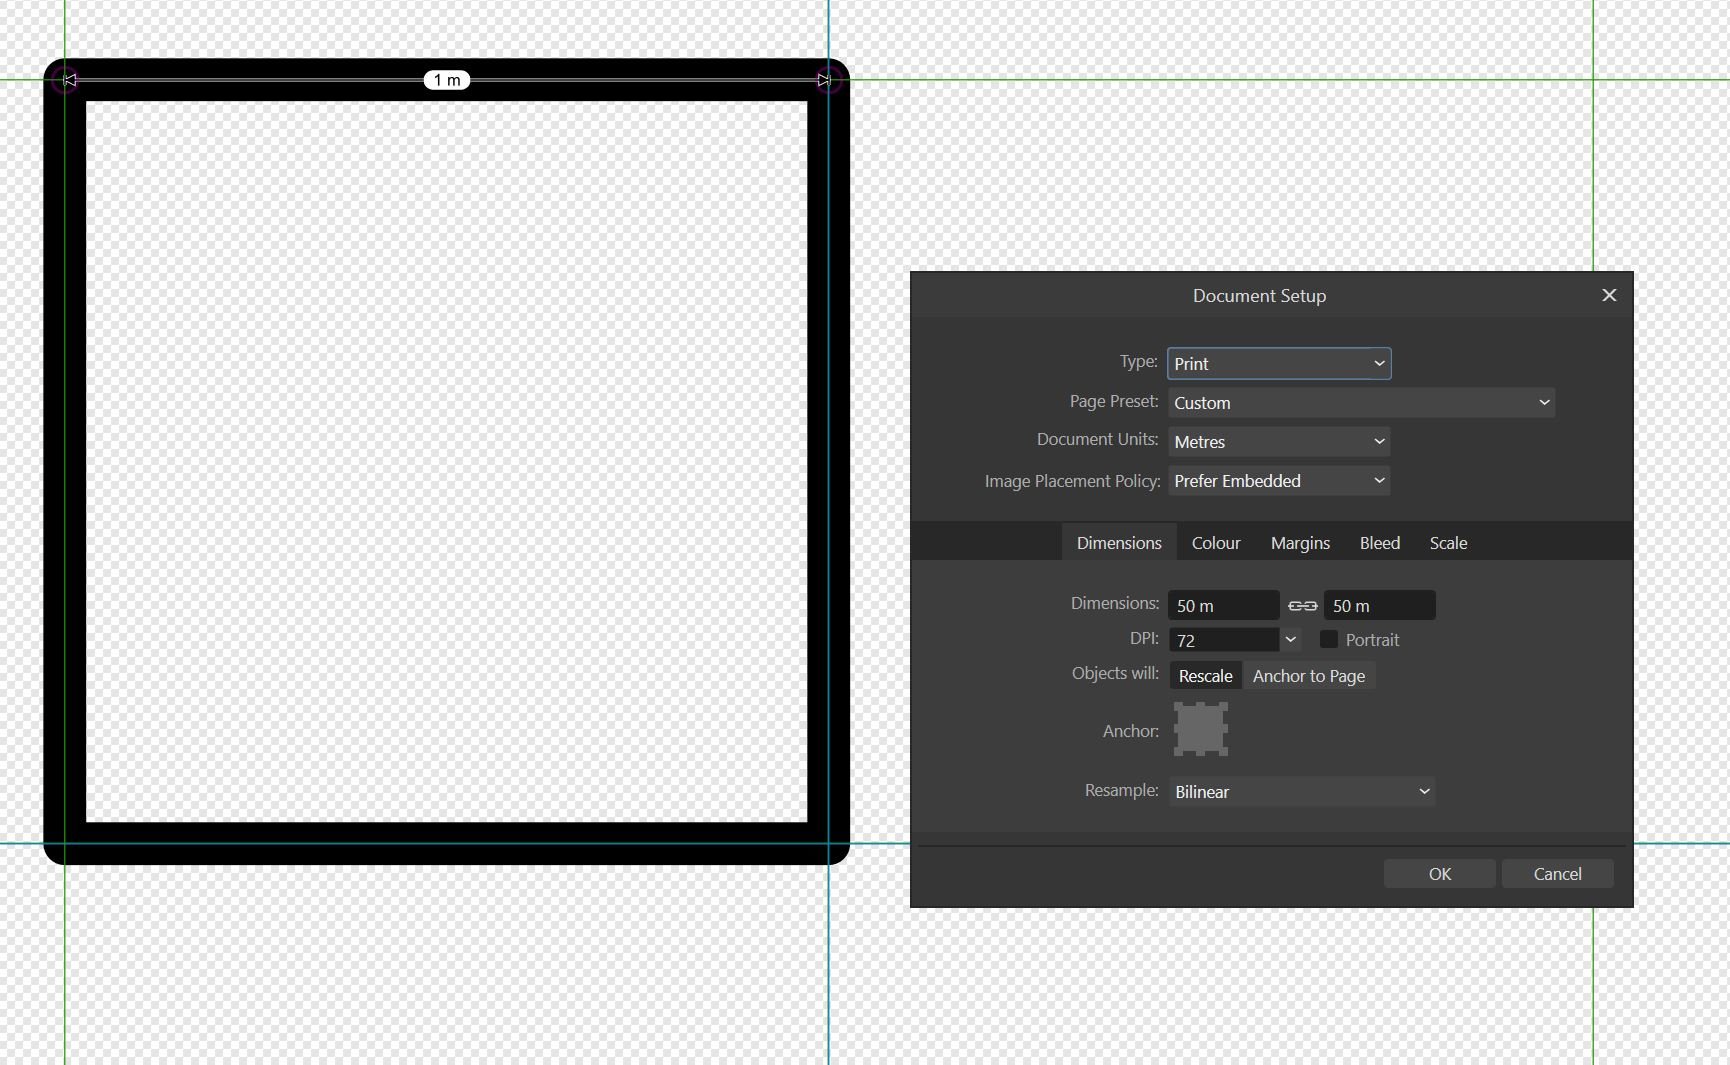Confirm with the OK button

(1440, 873)
